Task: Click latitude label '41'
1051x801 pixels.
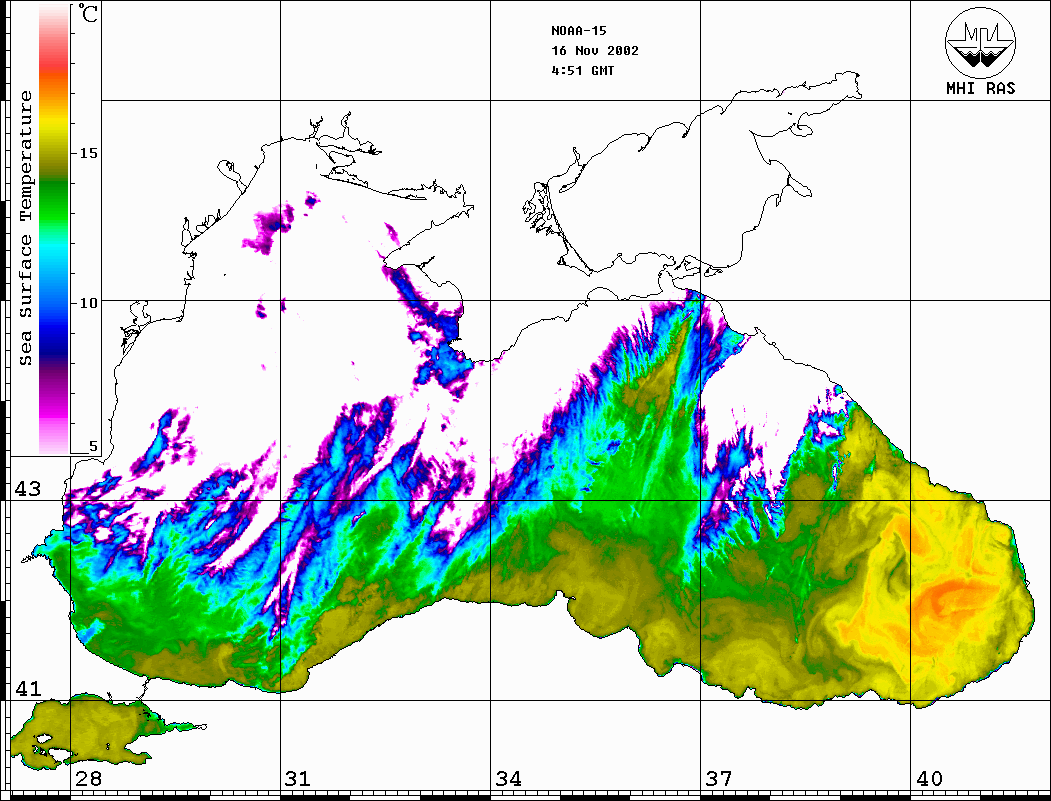Action: pos(27,688)
